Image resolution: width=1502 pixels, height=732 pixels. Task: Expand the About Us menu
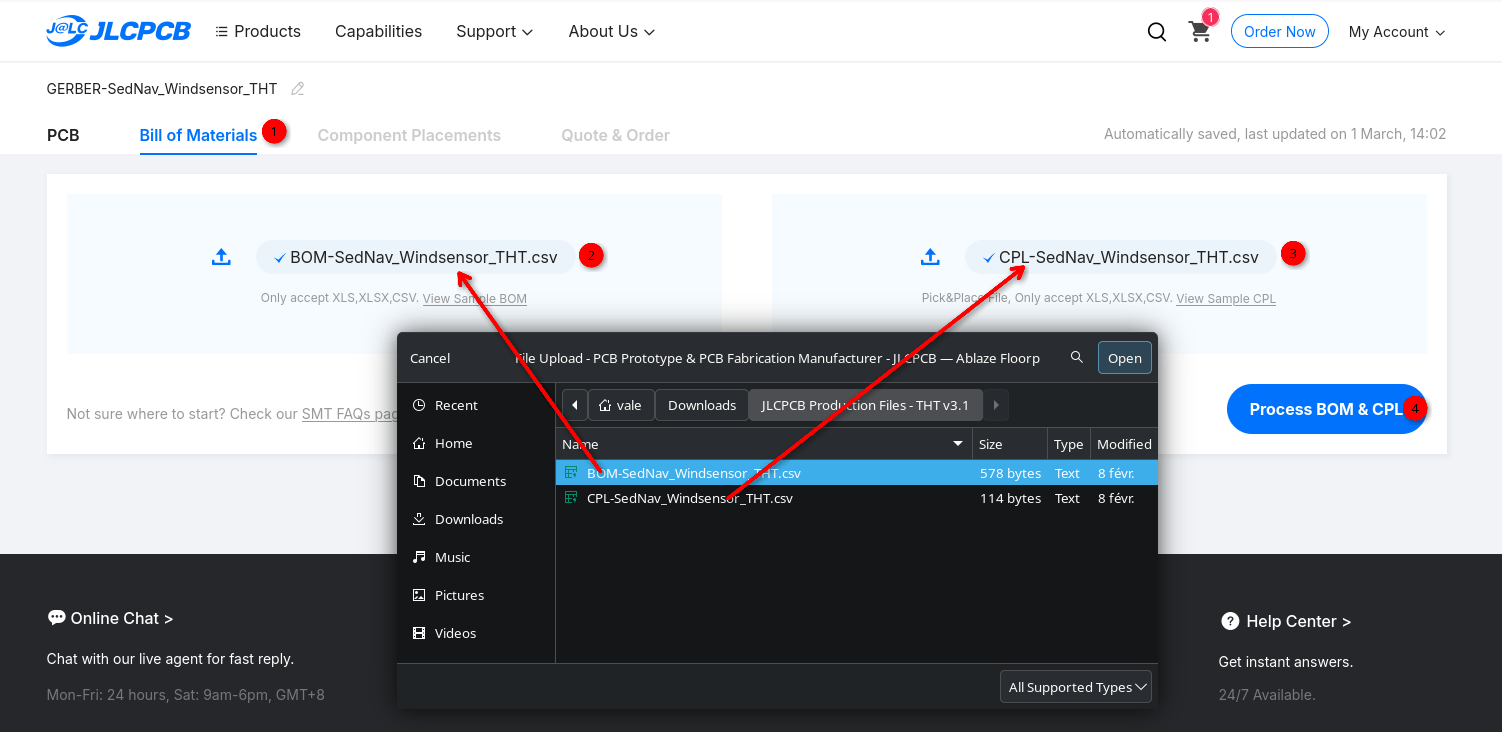point(611,32)
